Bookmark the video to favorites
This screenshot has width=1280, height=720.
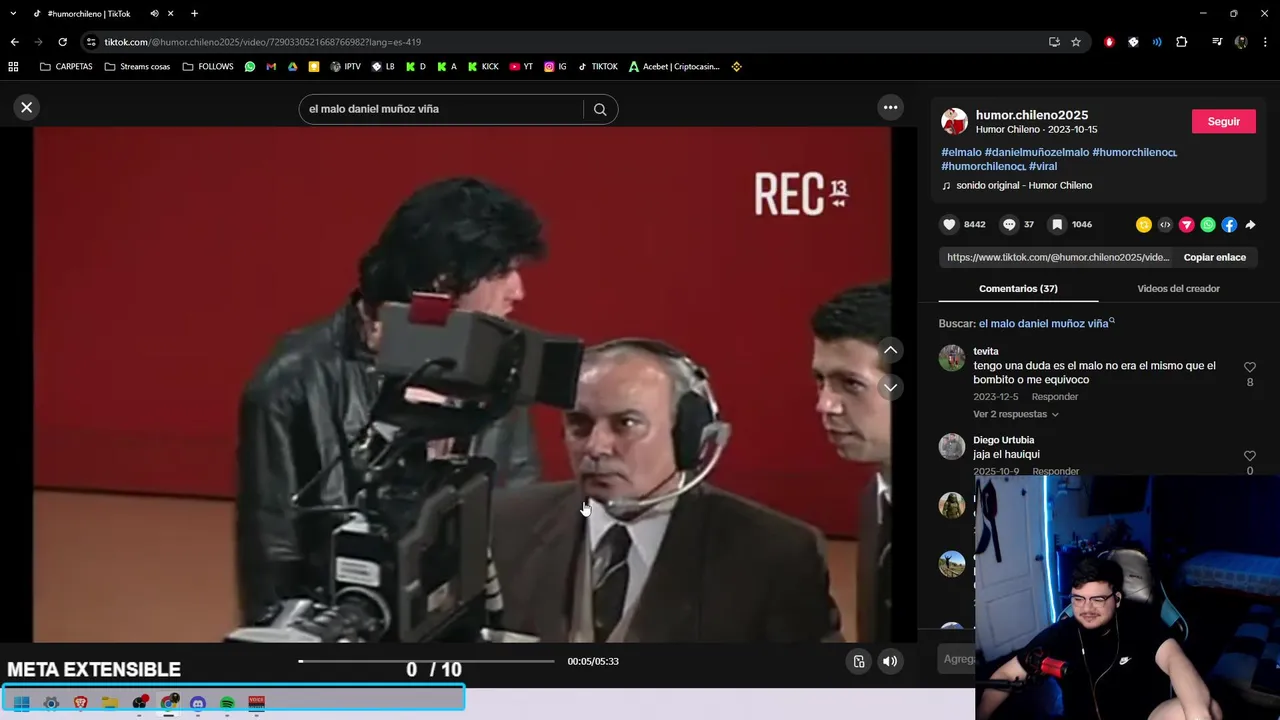(1057, 225)
